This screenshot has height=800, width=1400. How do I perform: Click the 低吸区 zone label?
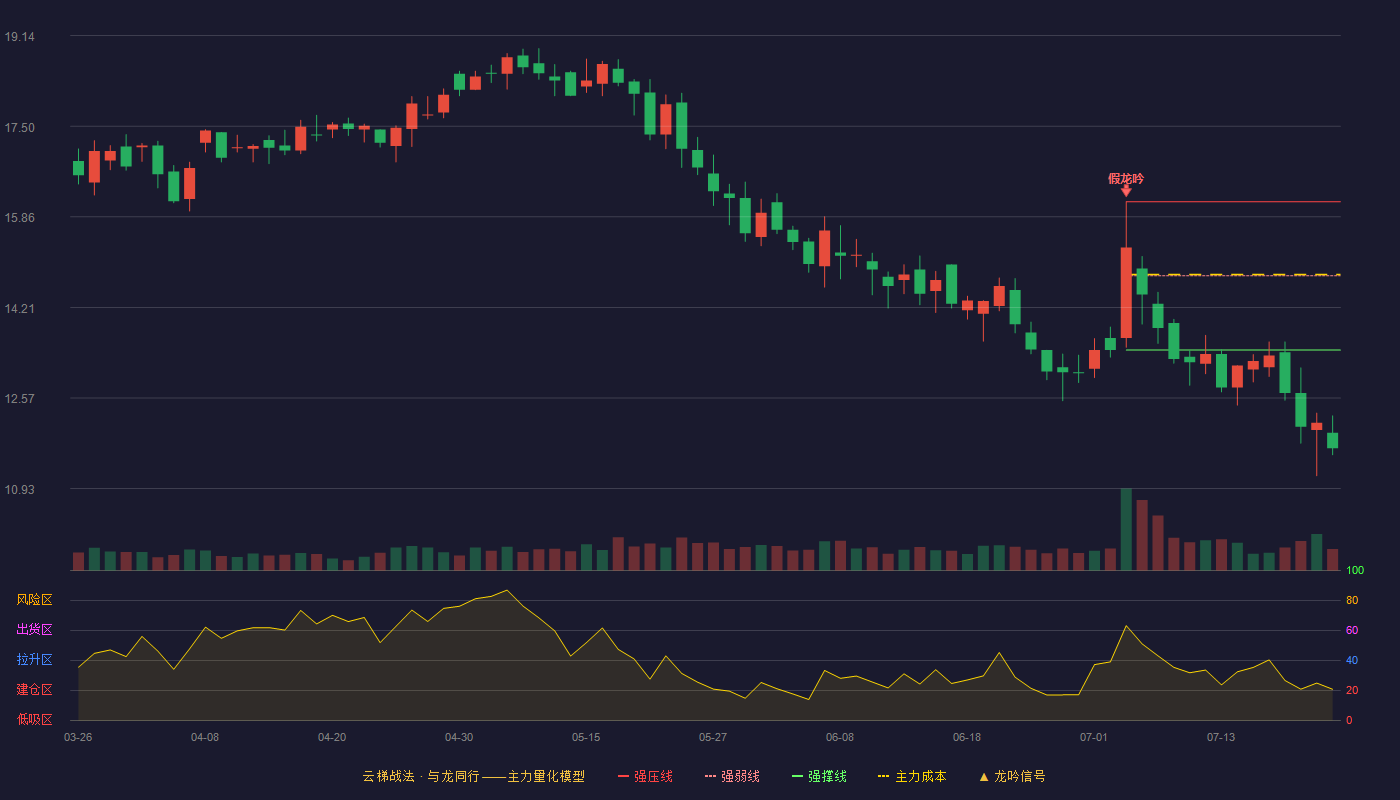[x=34, y=719]
